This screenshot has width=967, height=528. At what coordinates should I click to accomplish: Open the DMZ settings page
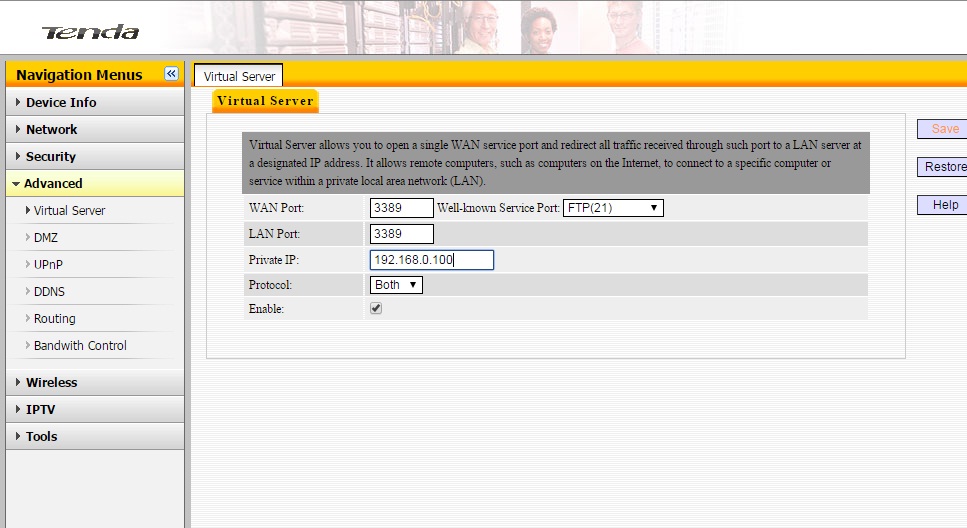click(x=46, y=237)
